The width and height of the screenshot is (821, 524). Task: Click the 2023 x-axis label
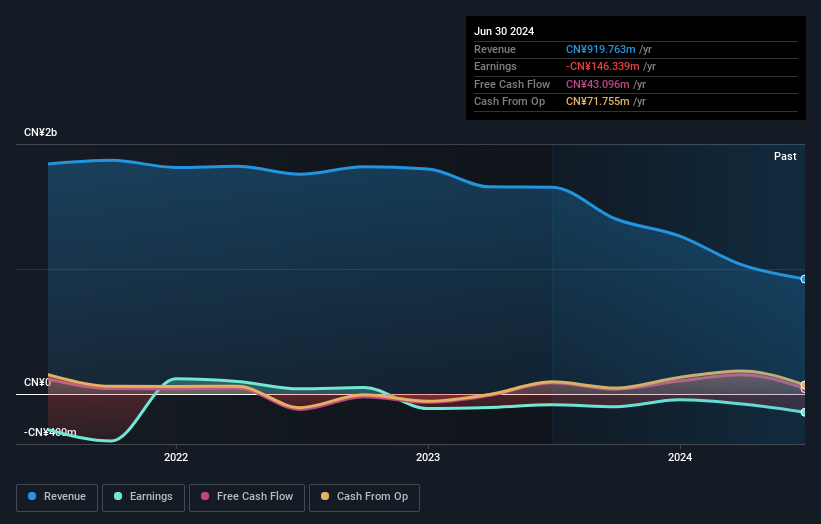428,458
